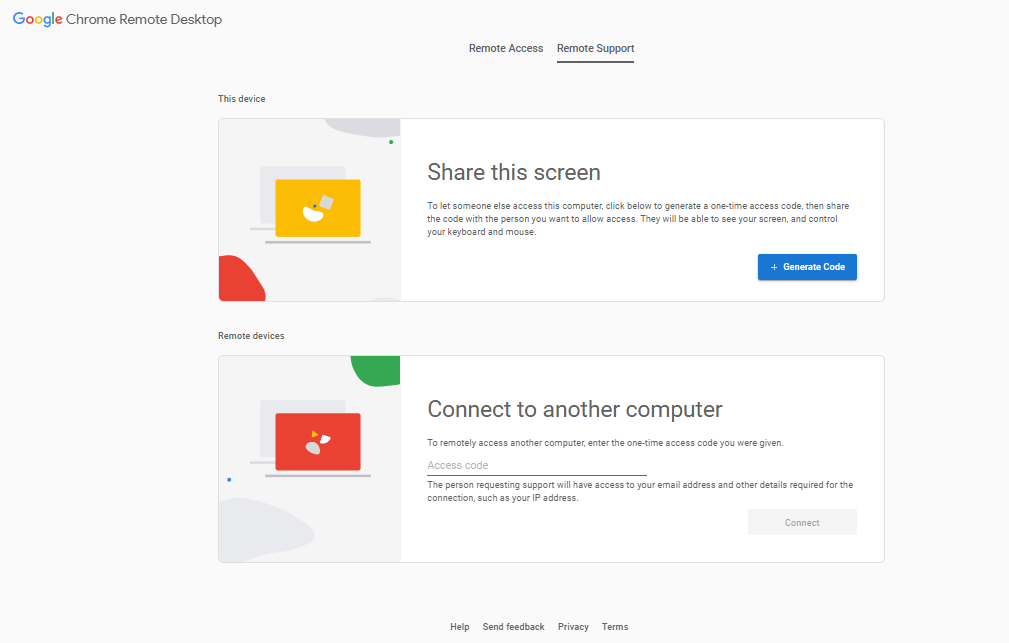1009x643 pixels.
Task: Open the Privacy link in the footer
Action: (573, 627)
